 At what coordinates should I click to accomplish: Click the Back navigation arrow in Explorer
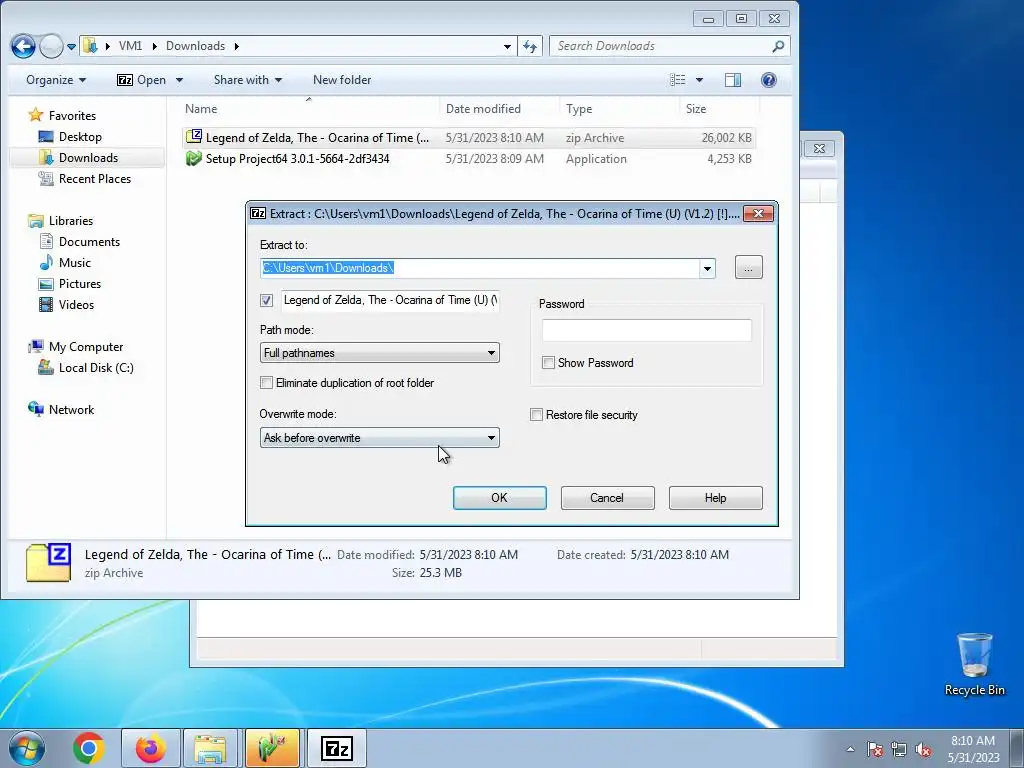pos(24,46)
